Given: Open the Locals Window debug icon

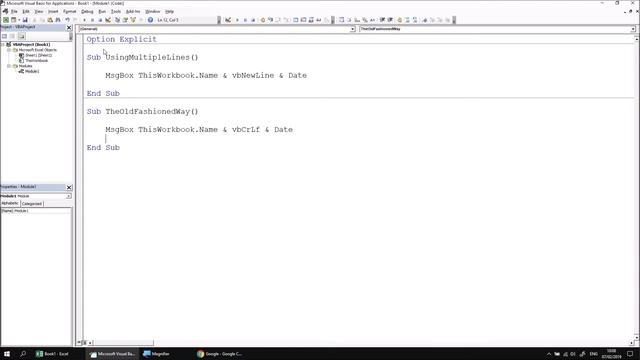Looking at the screenshot, I should click(296, 20).
